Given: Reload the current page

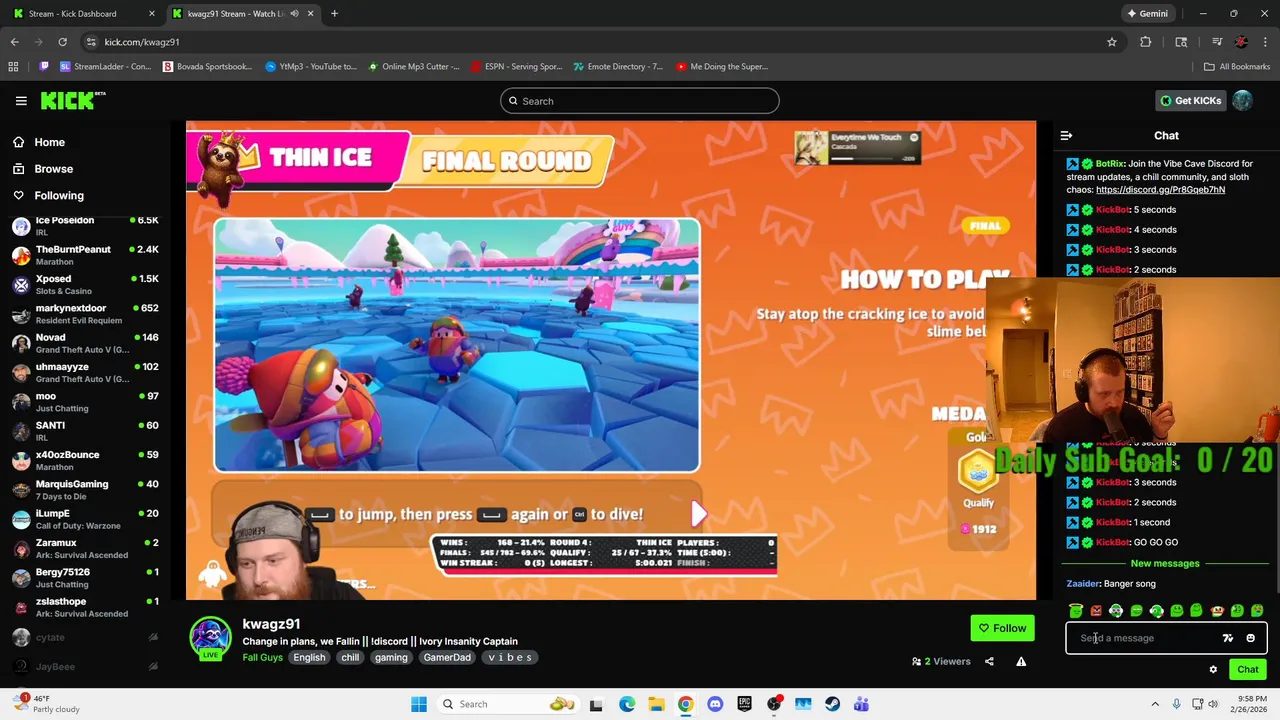Looking at the screenshot, I should click(62, 42).
